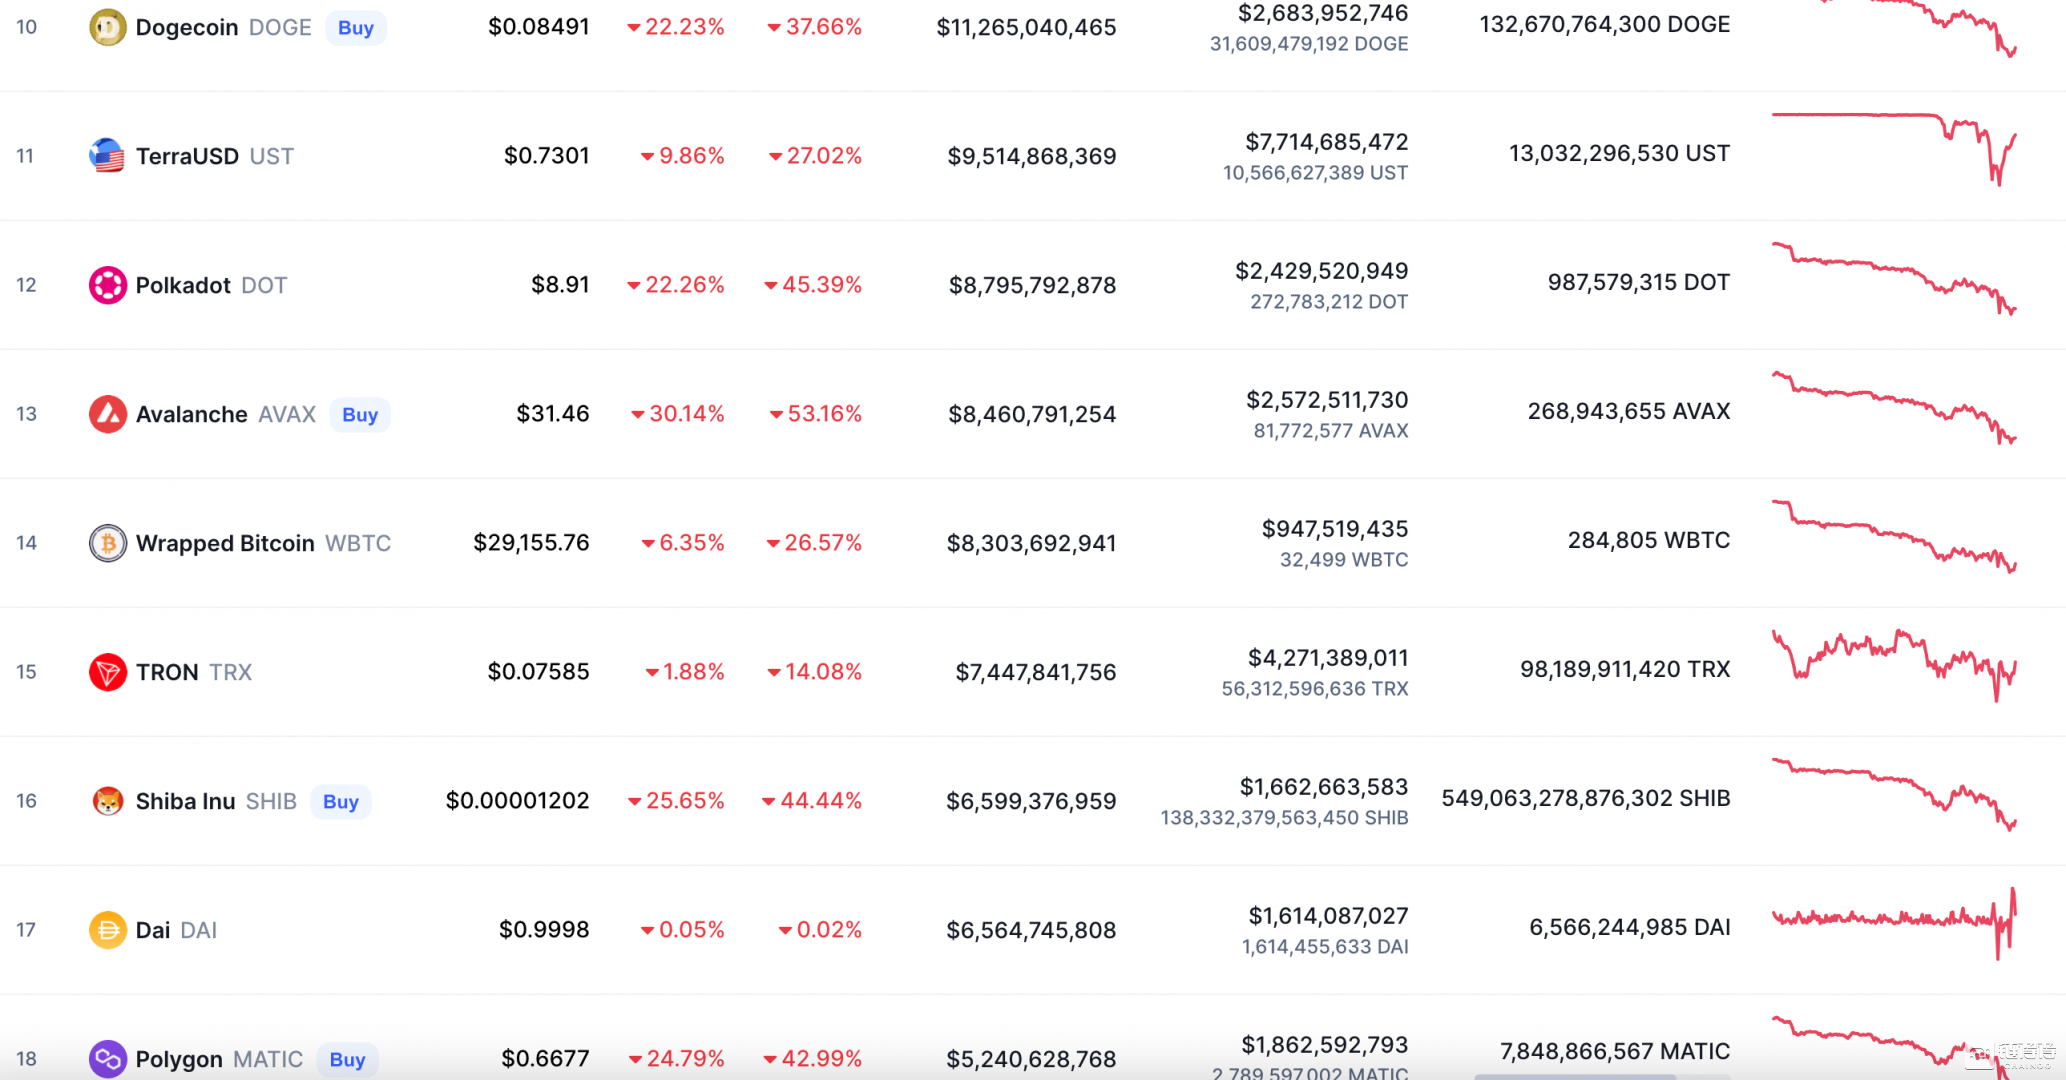
Task: Click the Dai coin logo
Action: (x=108, y=930)
